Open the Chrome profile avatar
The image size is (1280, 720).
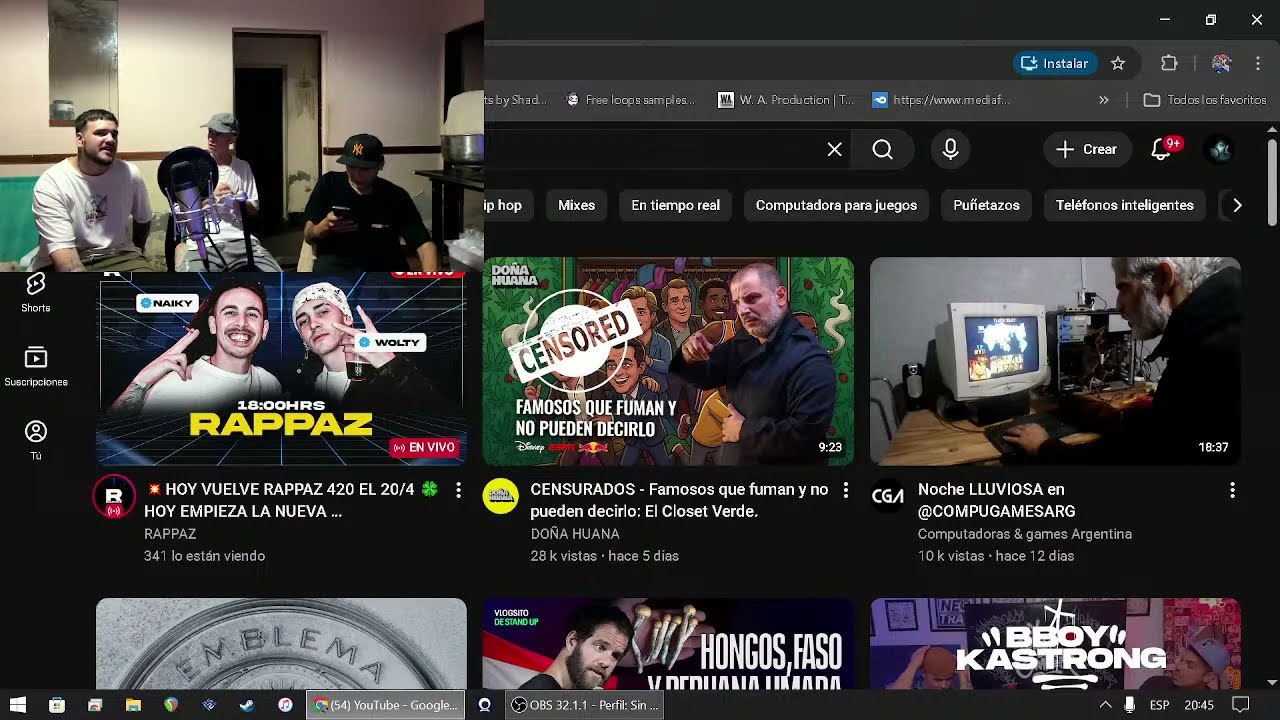click(1221, 63)
